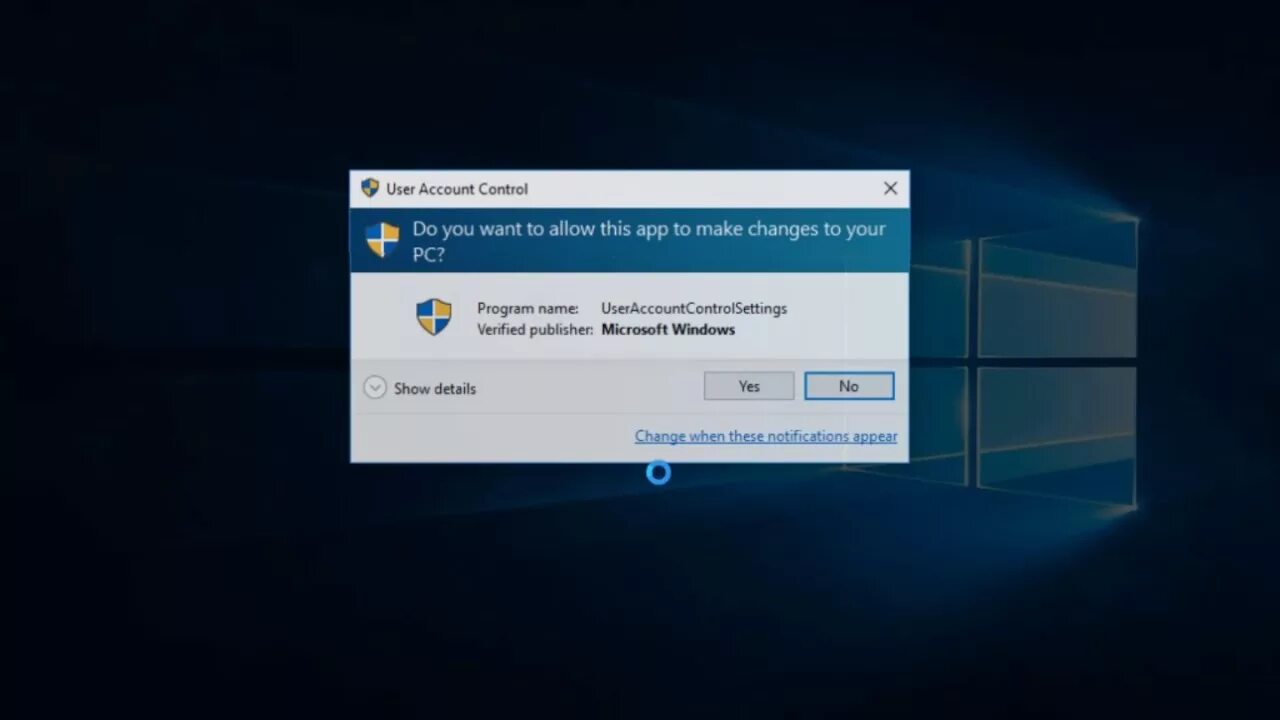Click the 'Program name:' label

(528, 308)
